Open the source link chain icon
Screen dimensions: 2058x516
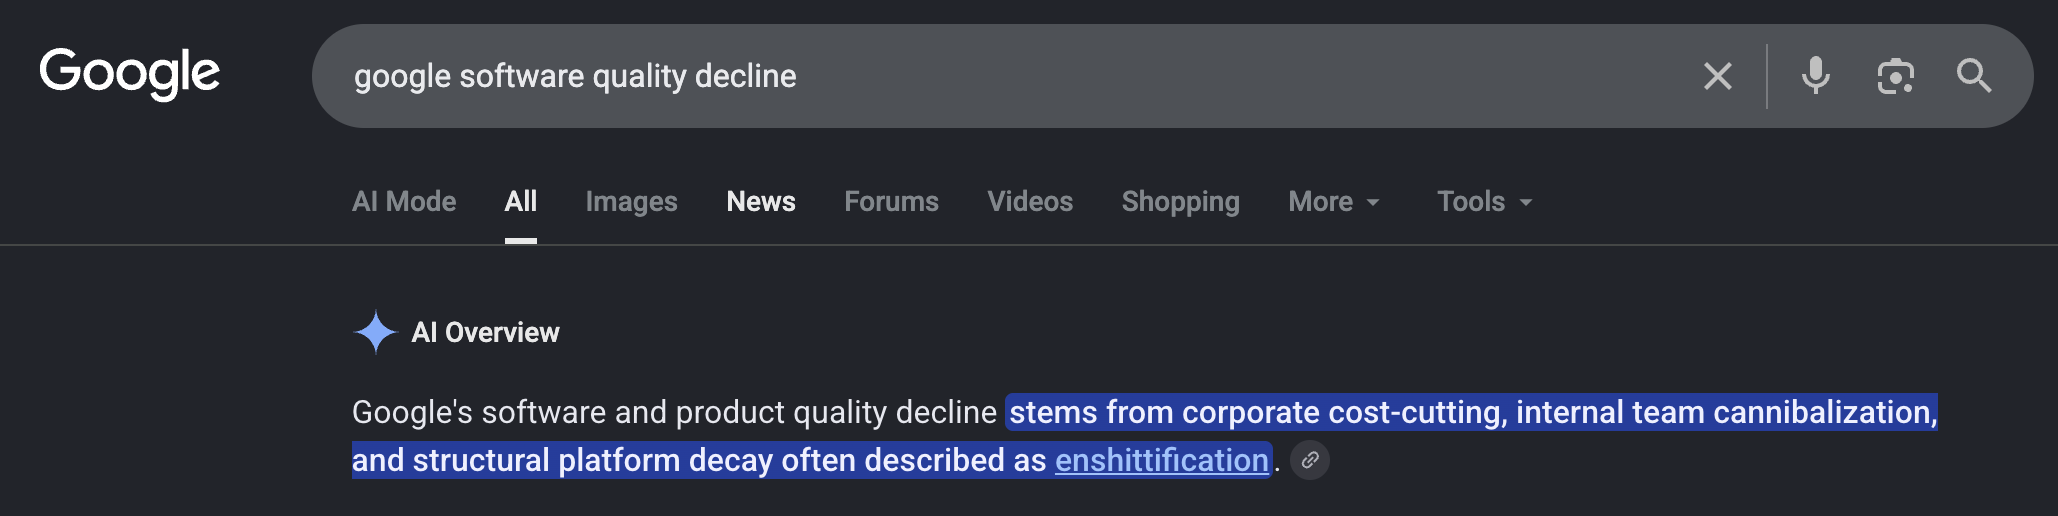click(x=1309, y=460)
